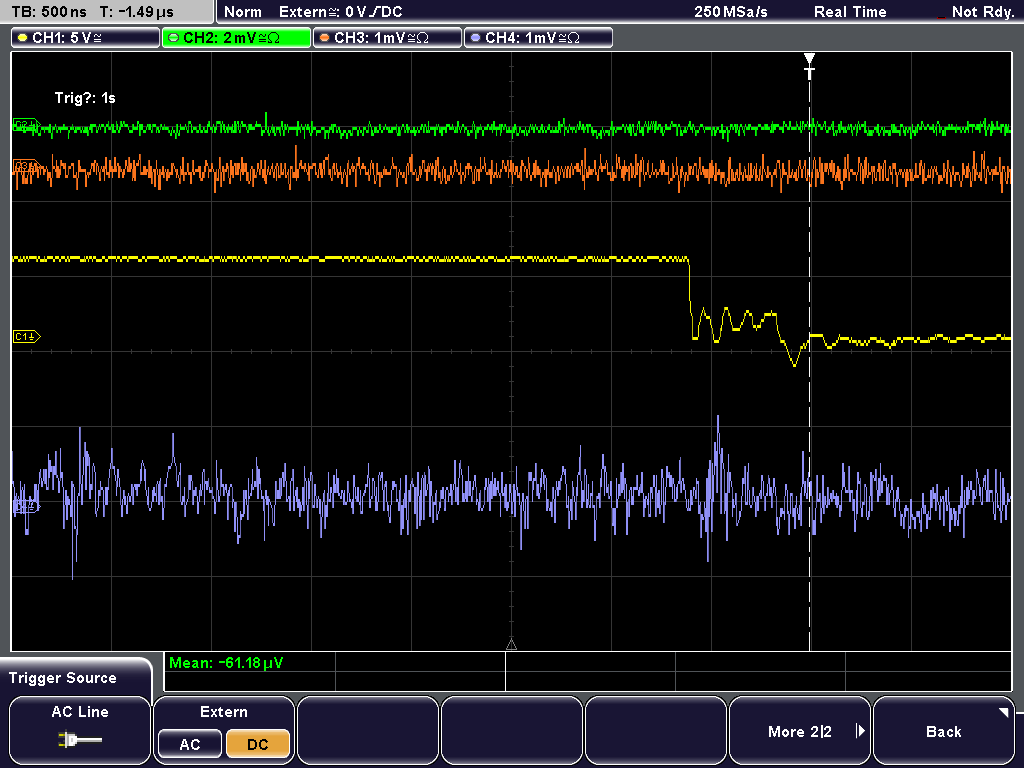
Task: Select the CH4: 1 mV channel tab
Action: (538, 38)
